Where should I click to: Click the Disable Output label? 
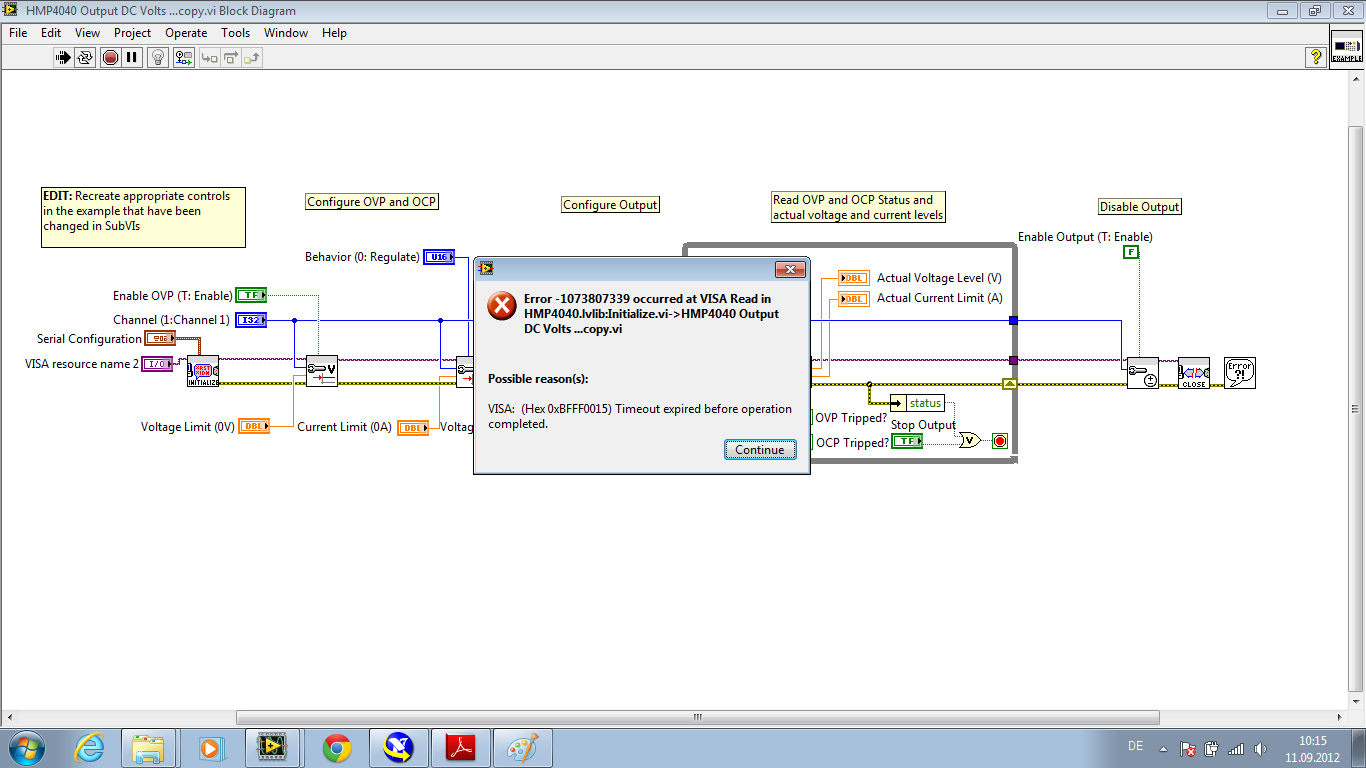tap(1140, 207)
